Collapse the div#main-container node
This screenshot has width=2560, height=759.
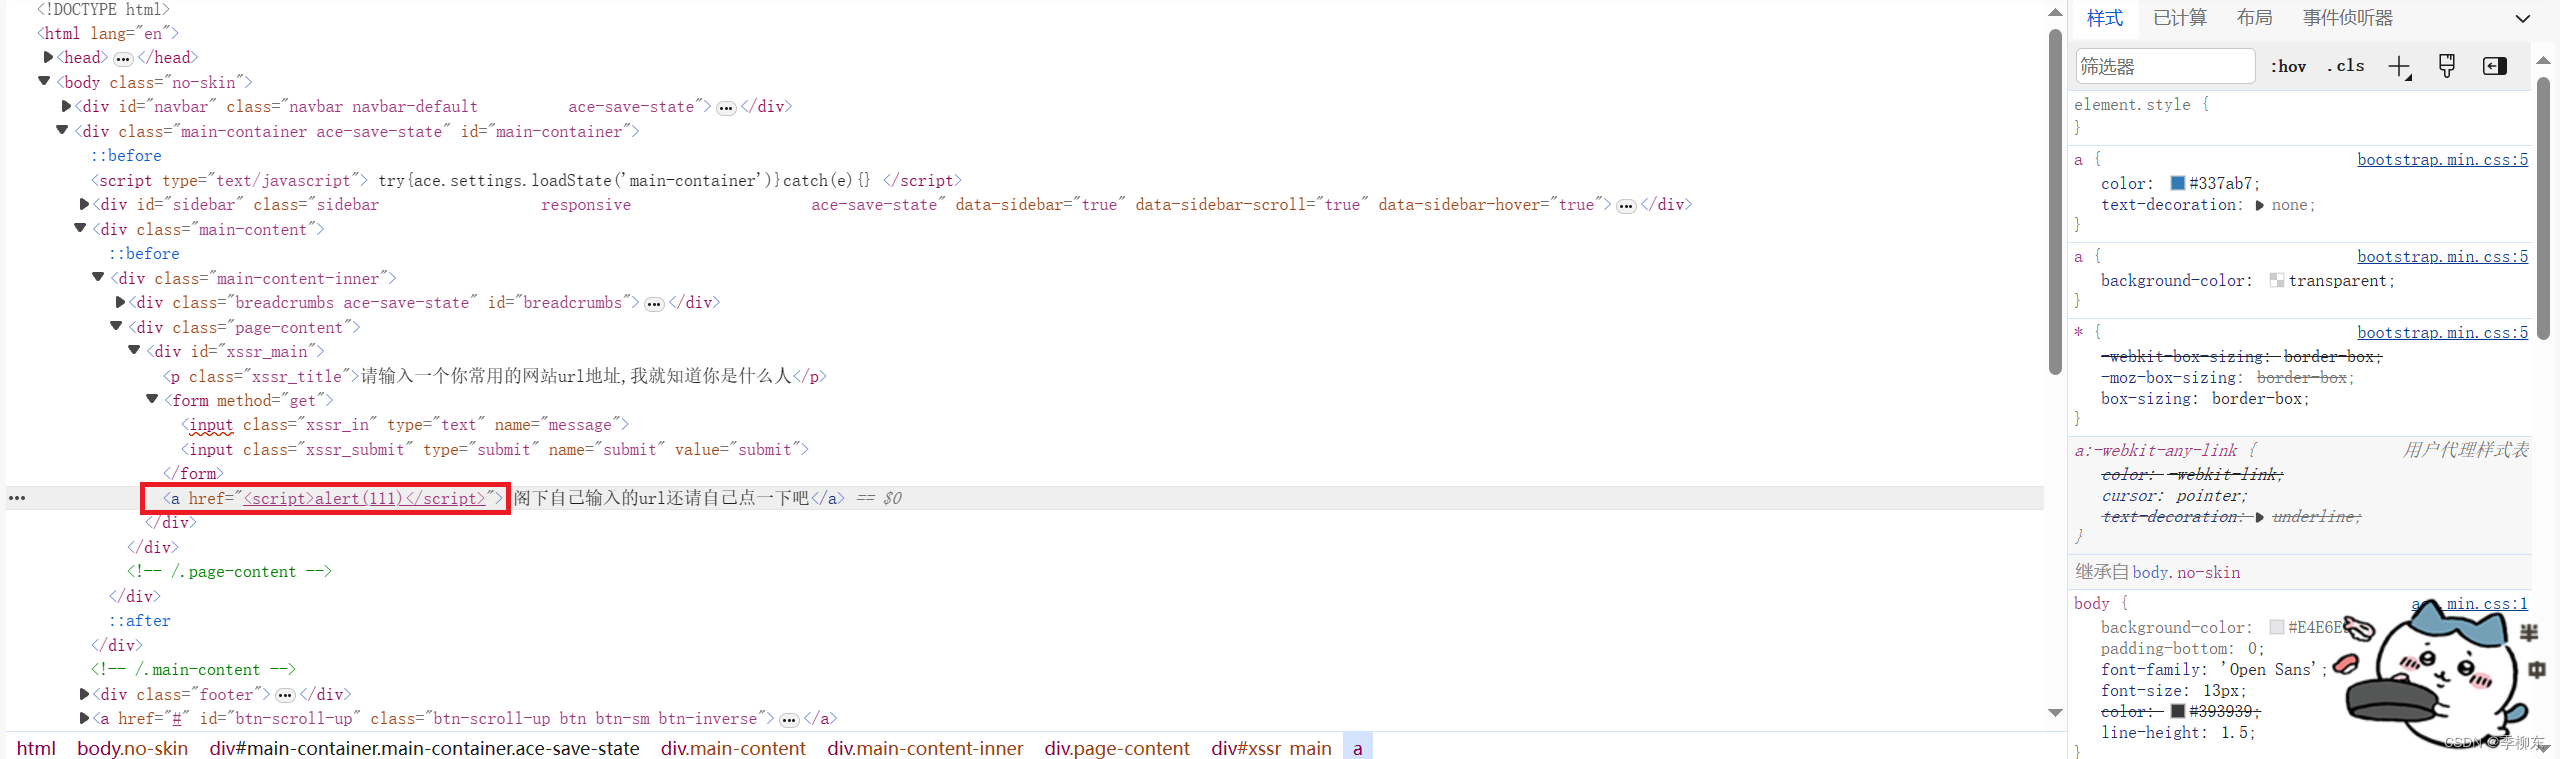point(62,130)
